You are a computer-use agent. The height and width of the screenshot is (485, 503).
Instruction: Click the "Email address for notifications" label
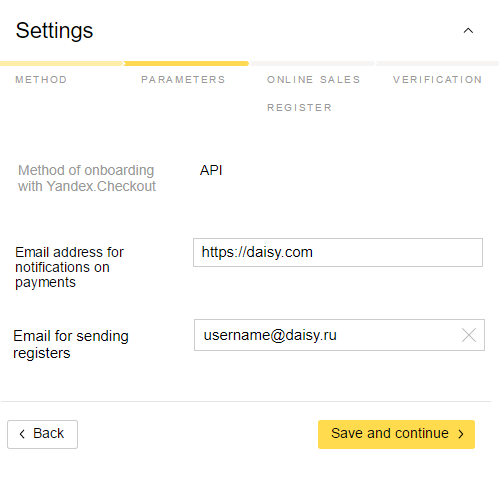pyautogui.click(x=69, y=267)
